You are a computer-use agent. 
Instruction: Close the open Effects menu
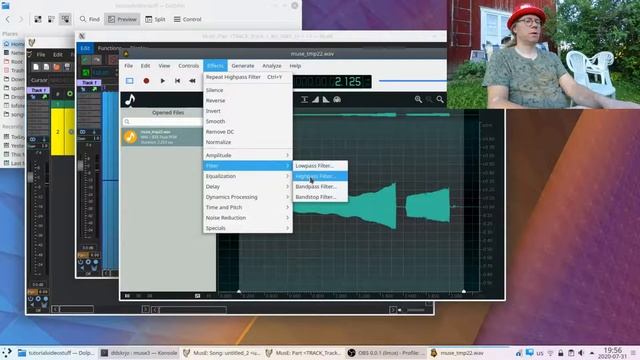[215, 66]
